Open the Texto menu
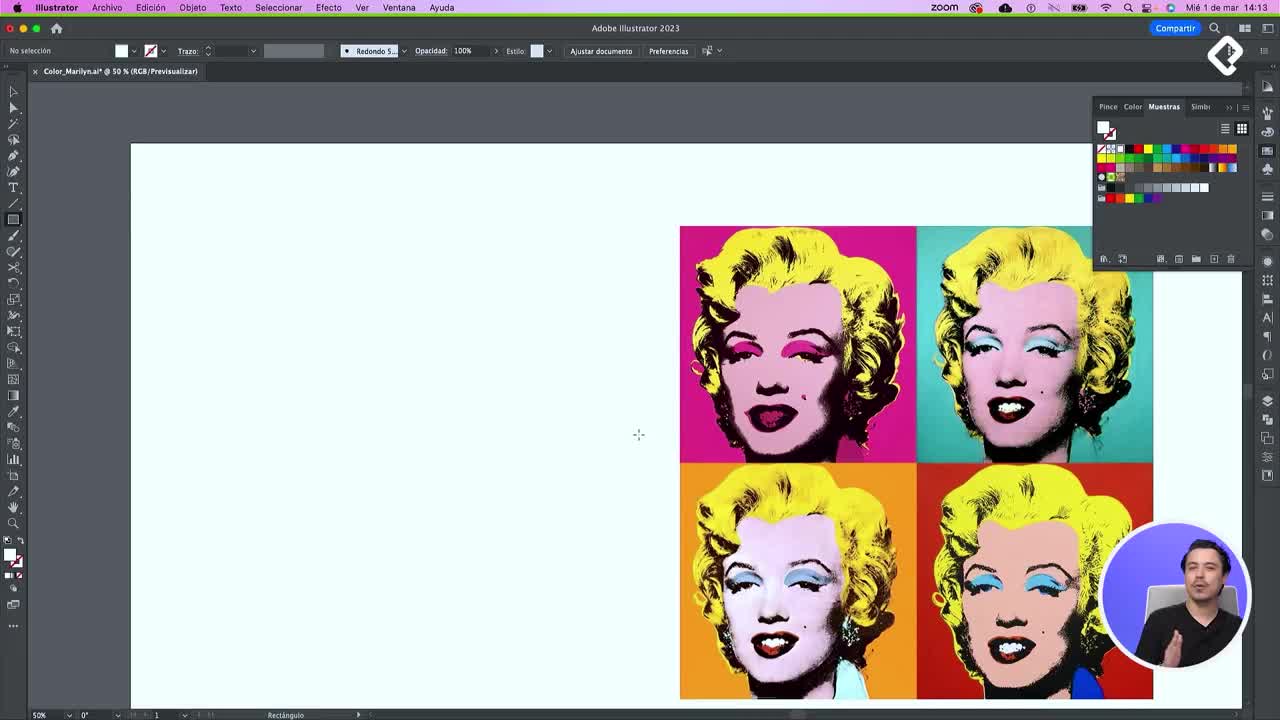The image size is (1280, 720). click(231, 8)
